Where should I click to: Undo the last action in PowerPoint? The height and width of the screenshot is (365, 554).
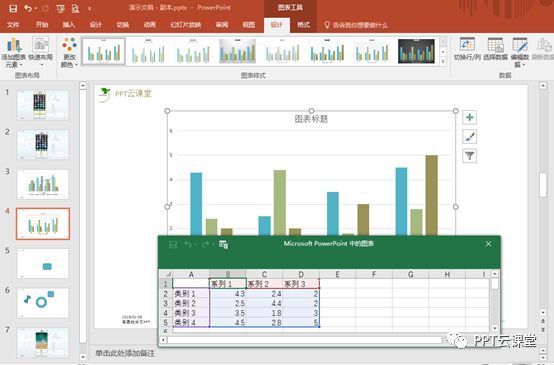[x=28, y=8]
